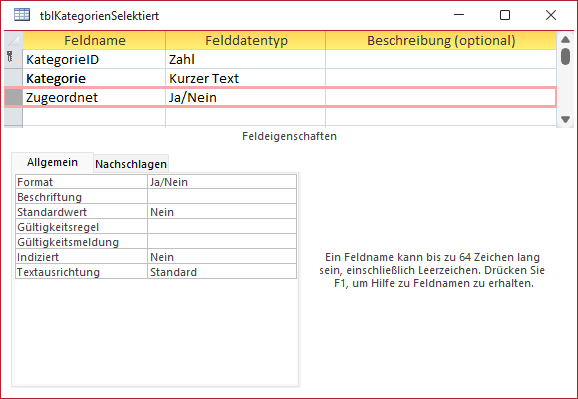The image size is (578, 399).
Task: Select the row selector of the Zugeordnet field
Action: (x=14, y=97)
